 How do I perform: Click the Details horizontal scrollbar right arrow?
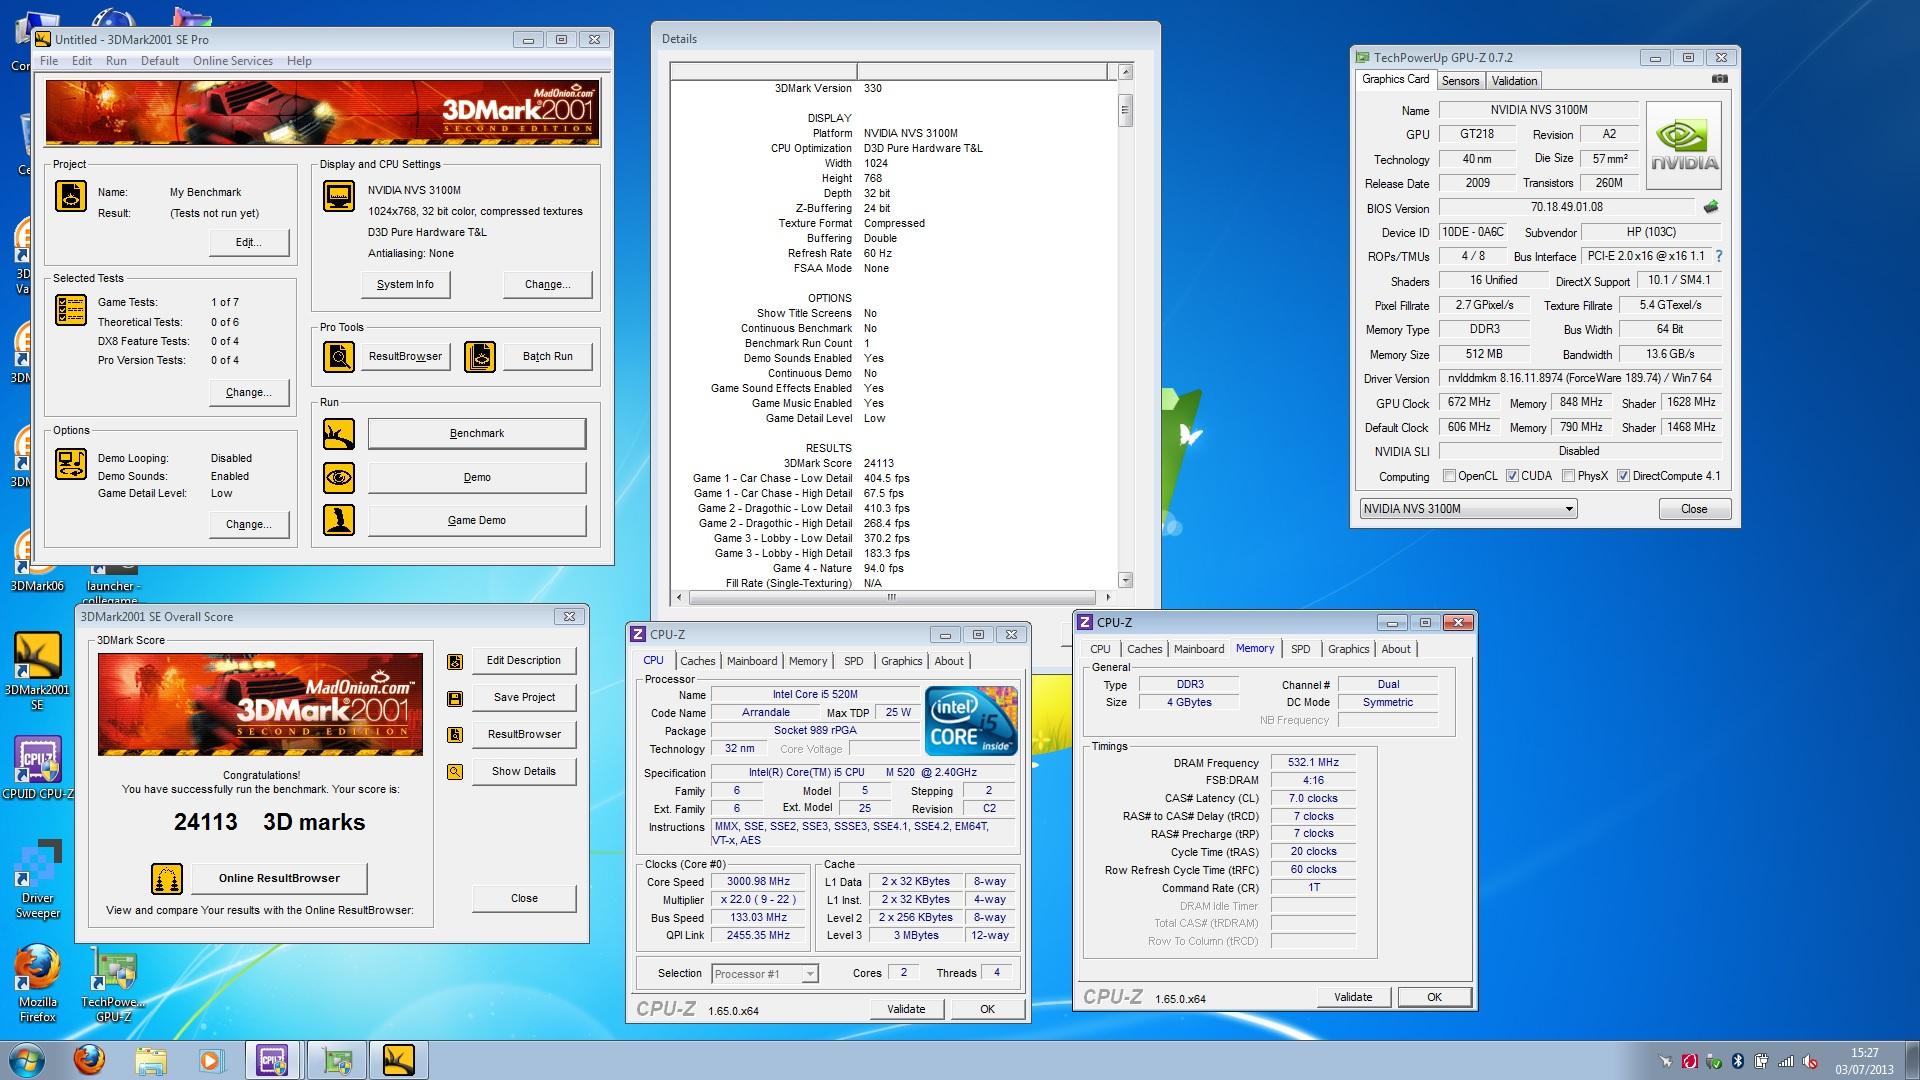click(1108, 597)
